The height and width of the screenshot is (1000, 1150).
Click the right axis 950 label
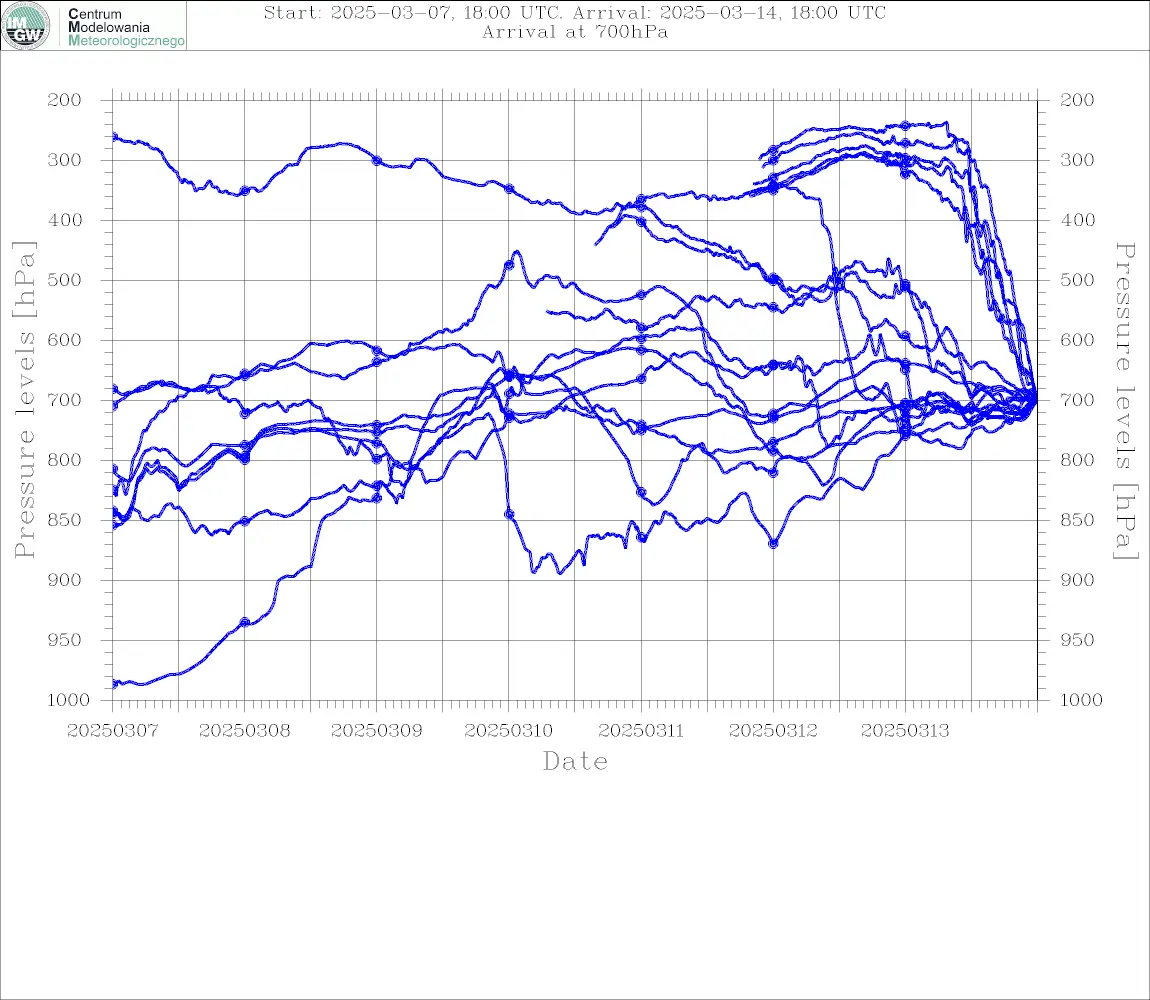(x=1077, y=640)
